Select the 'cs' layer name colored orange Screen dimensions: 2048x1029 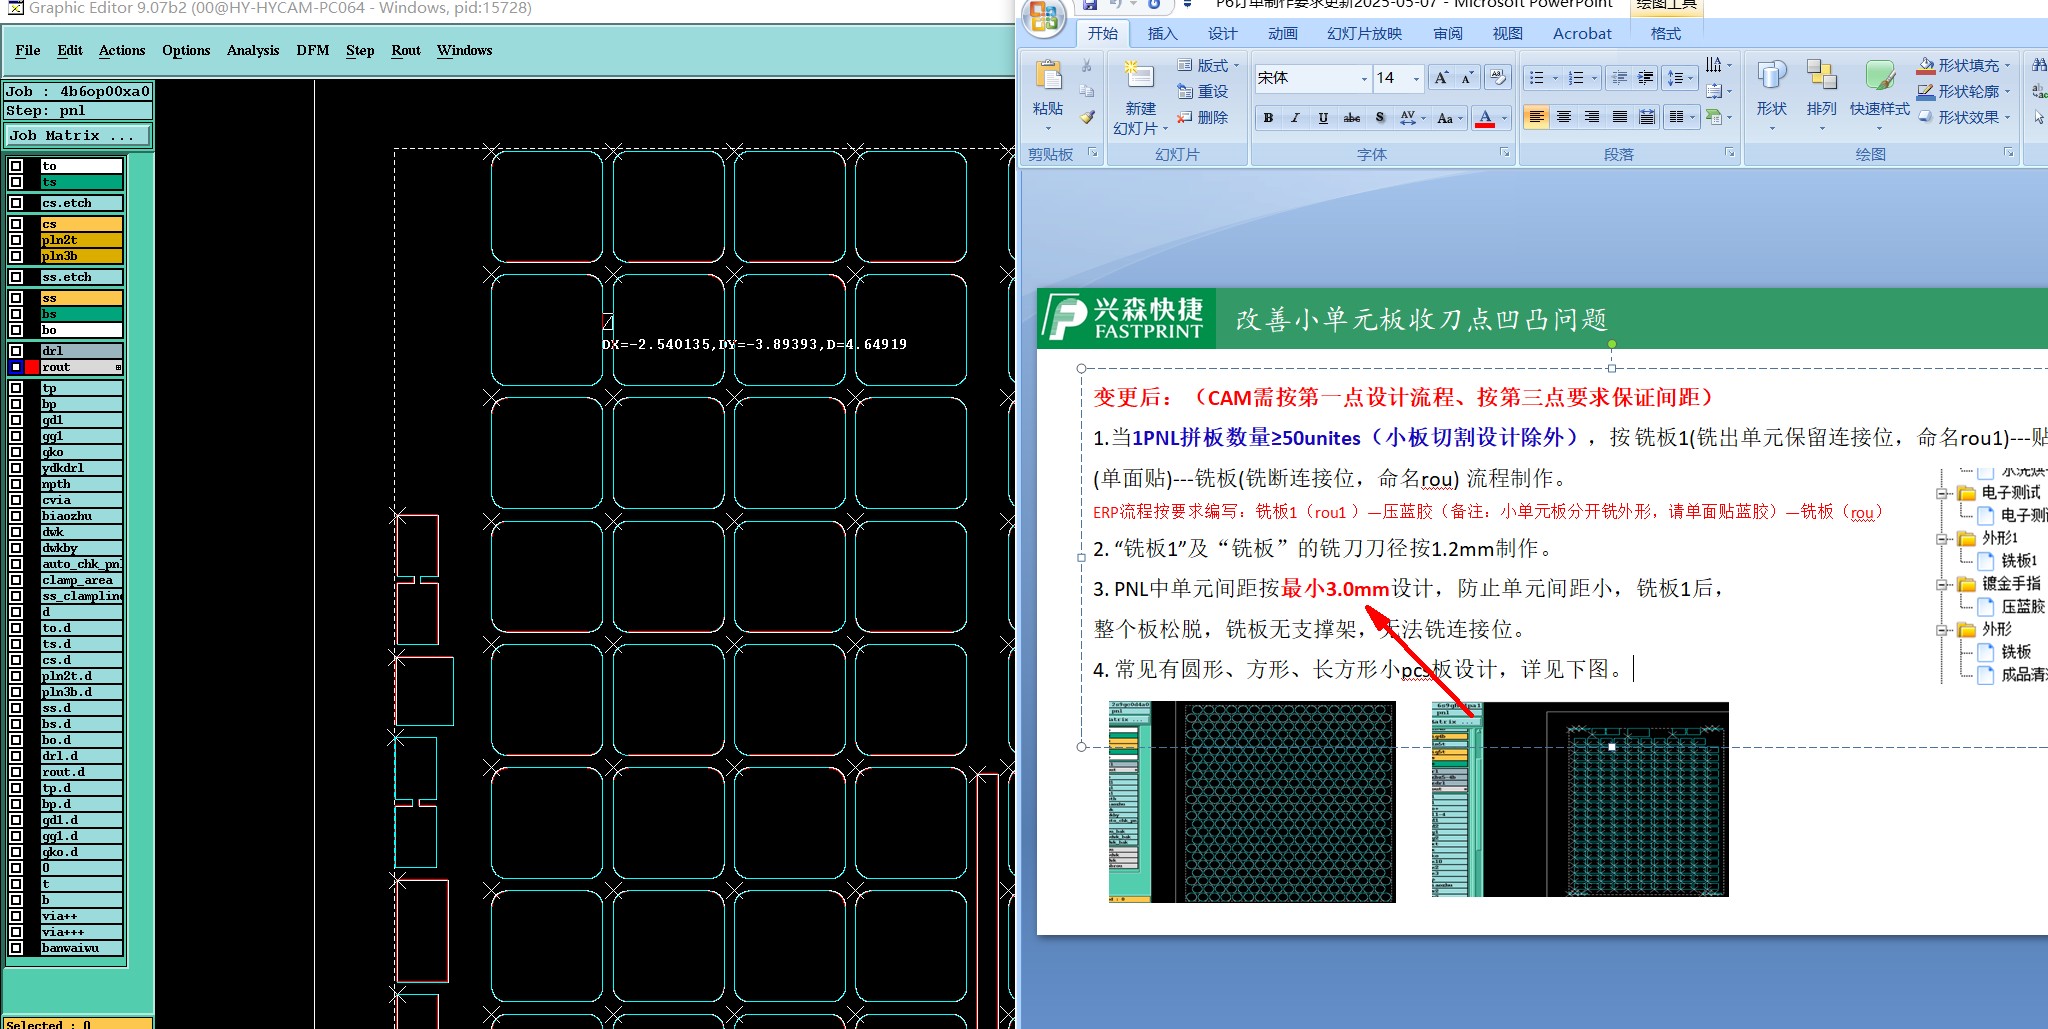(81, 224)
